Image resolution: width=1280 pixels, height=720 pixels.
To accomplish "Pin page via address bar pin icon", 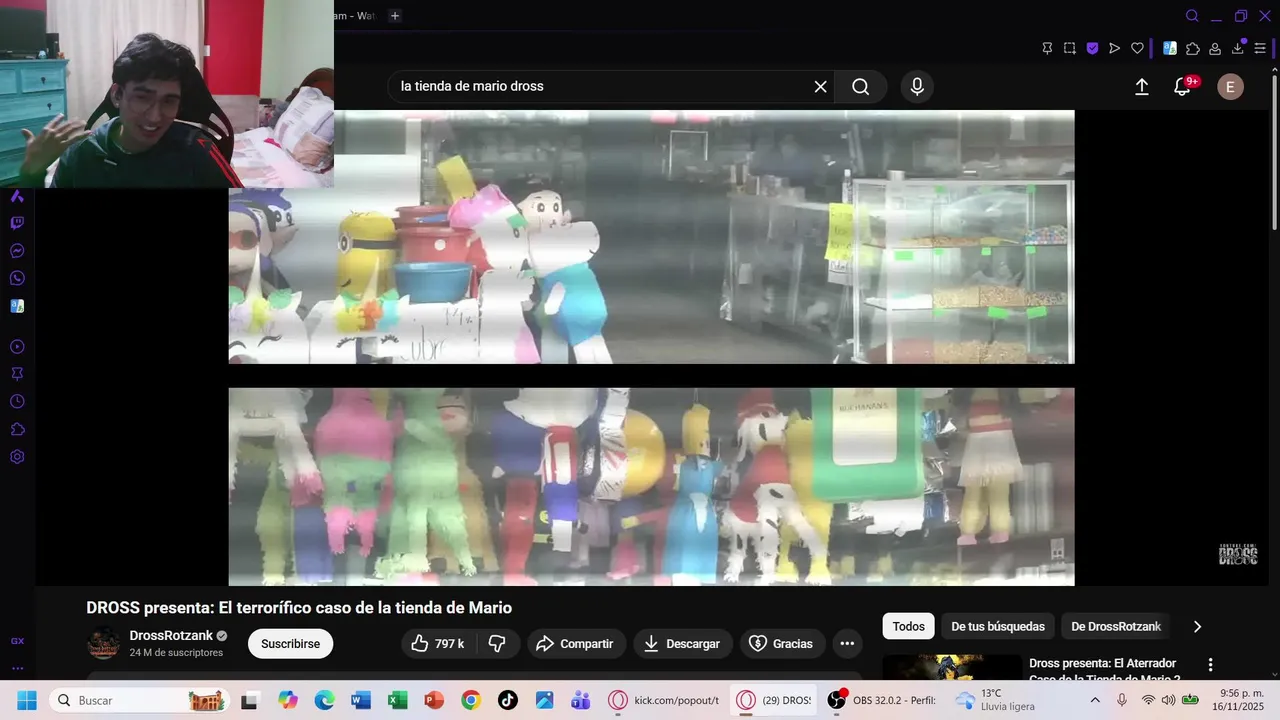I will coord(1047,48).
